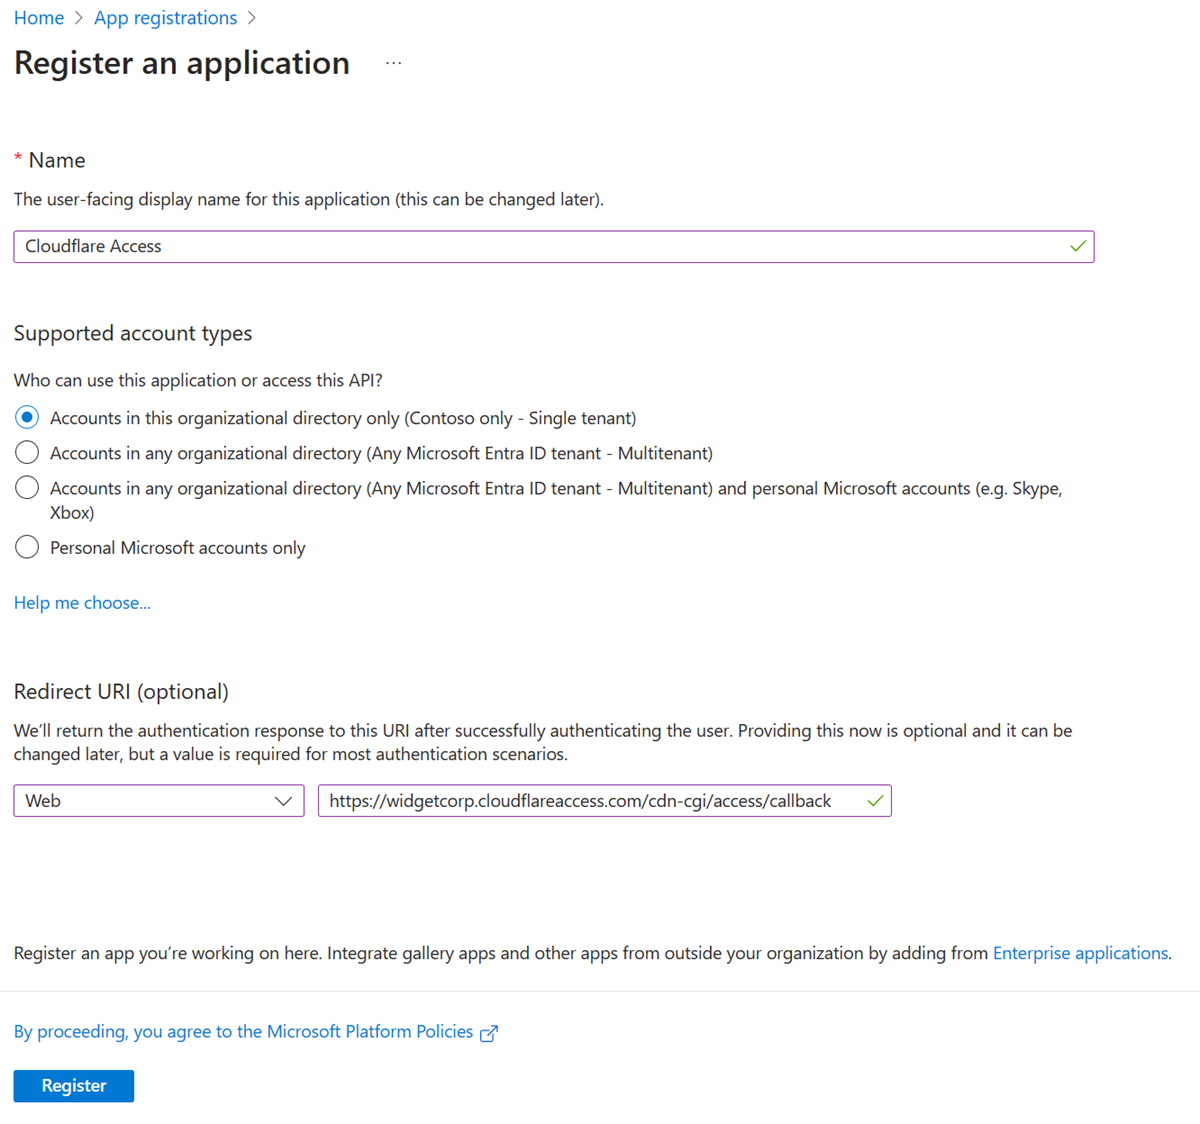Click the green checkmark in the Redirect URI field
The width and height of the screenshot is (1200, 1124).
pos(875,800)
